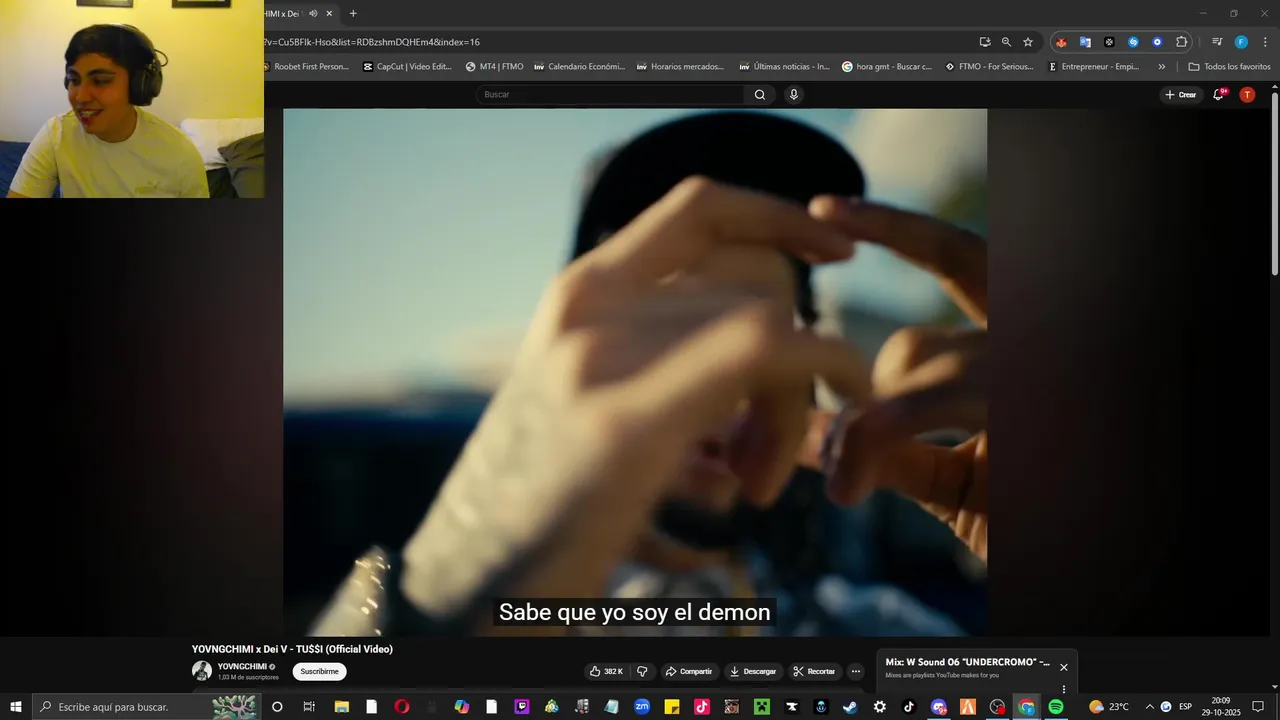This screenshot has height=720, width=1280.
Task: Open the Extensions puzzle menu
Action: pos(1181,42)
